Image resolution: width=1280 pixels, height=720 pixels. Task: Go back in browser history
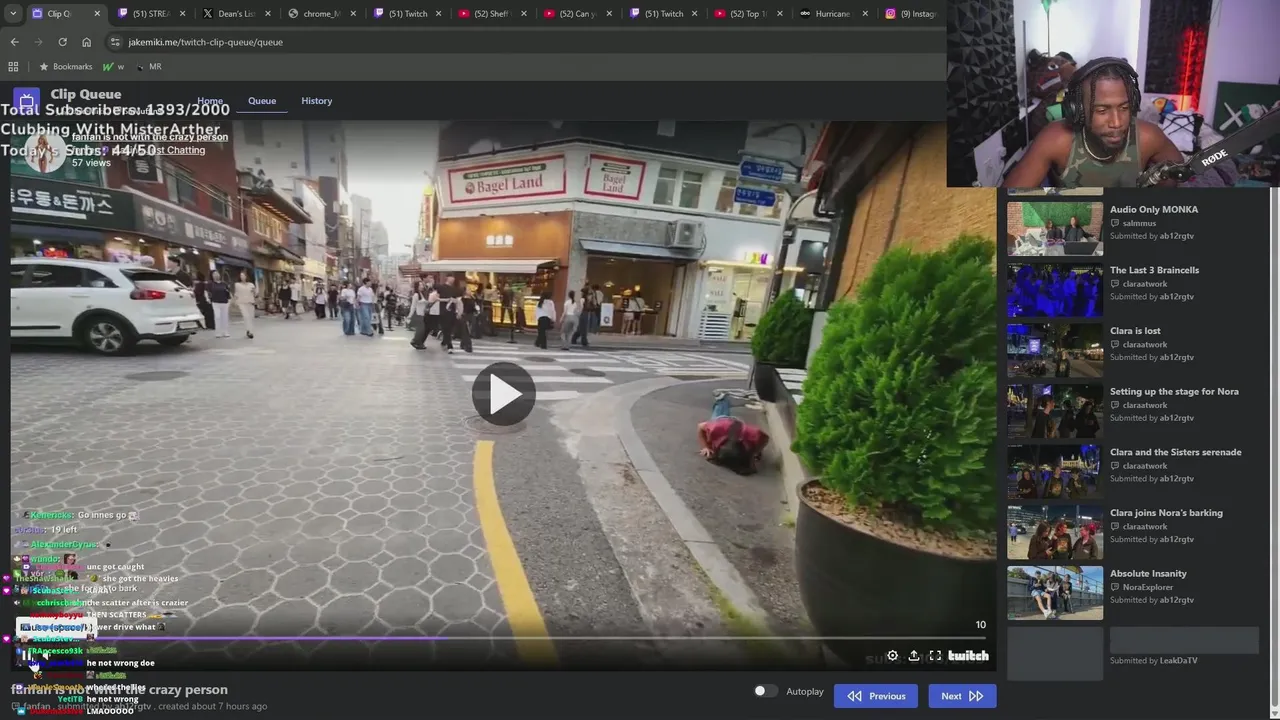click(14, 42)
